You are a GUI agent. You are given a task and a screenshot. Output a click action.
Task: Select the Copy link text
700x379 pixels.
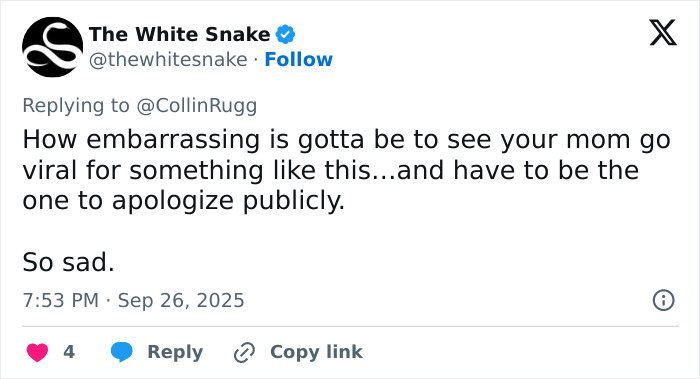click(316, 352)
